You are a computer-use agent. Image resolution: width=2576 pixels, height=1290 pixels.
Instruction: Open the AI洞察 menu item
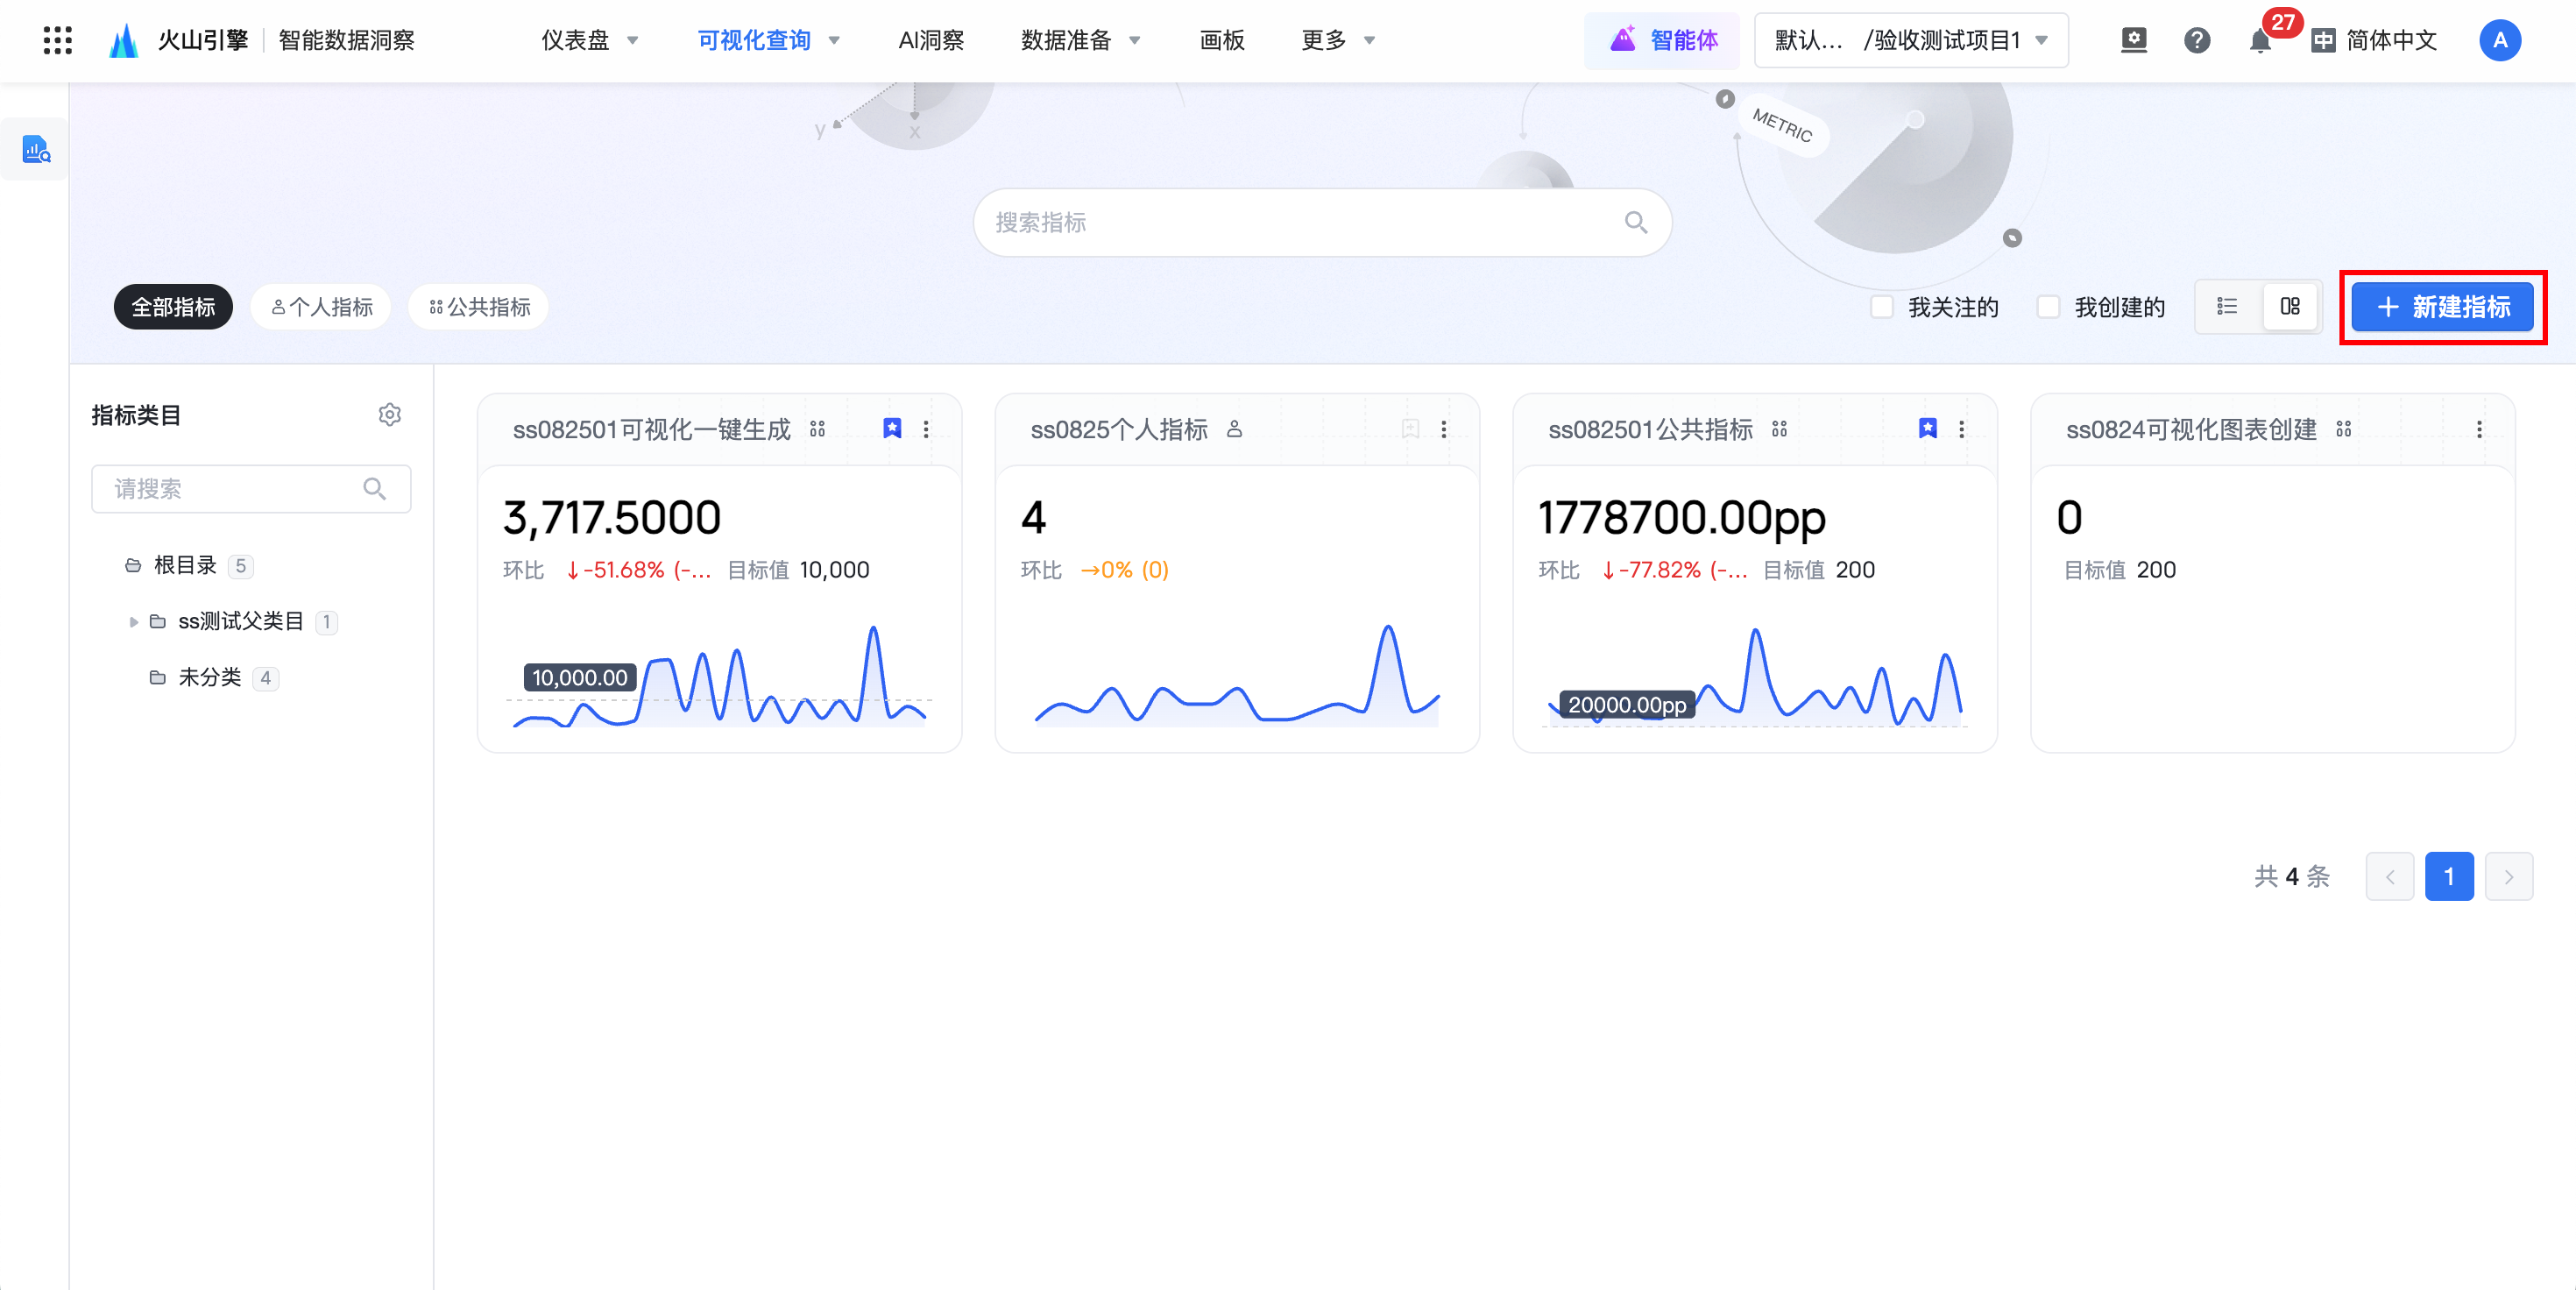[x=930, y=41]
